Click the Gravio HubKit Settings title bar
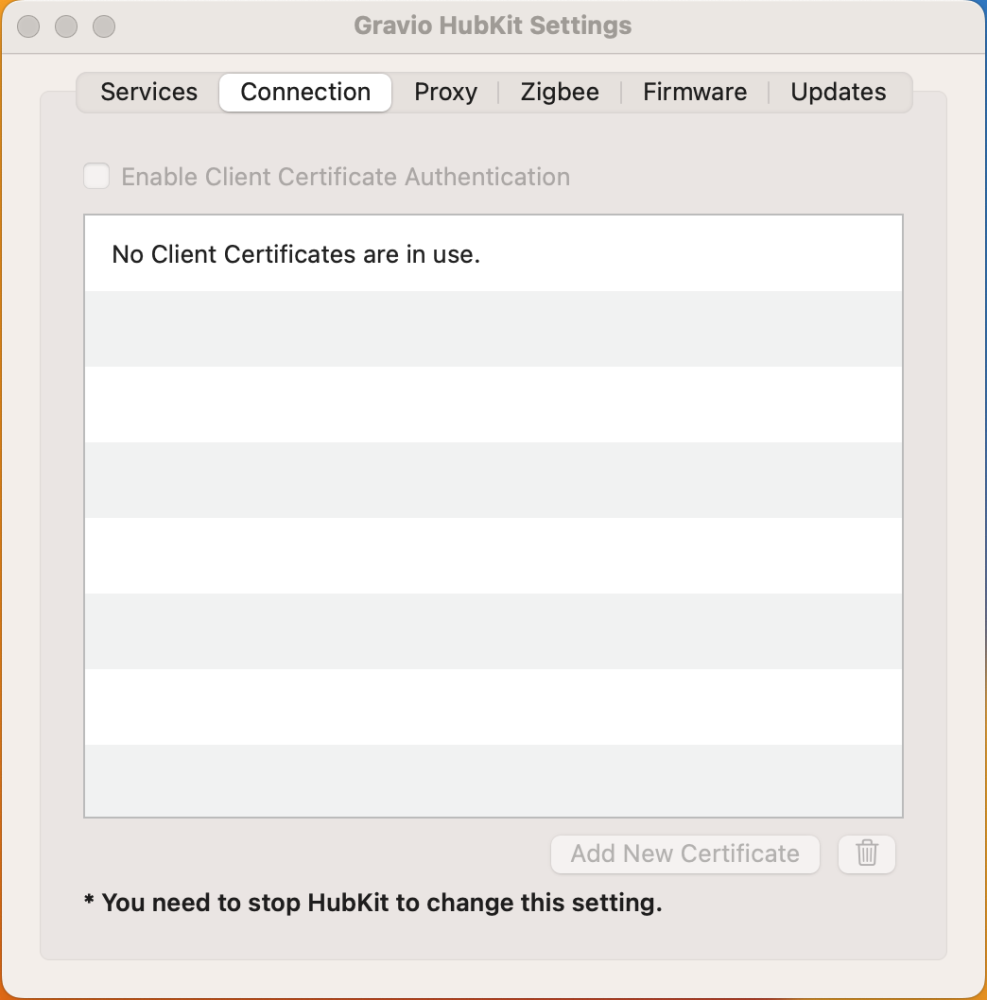Viewport: 987px width, 1000px height. click(x=494, y=25)
